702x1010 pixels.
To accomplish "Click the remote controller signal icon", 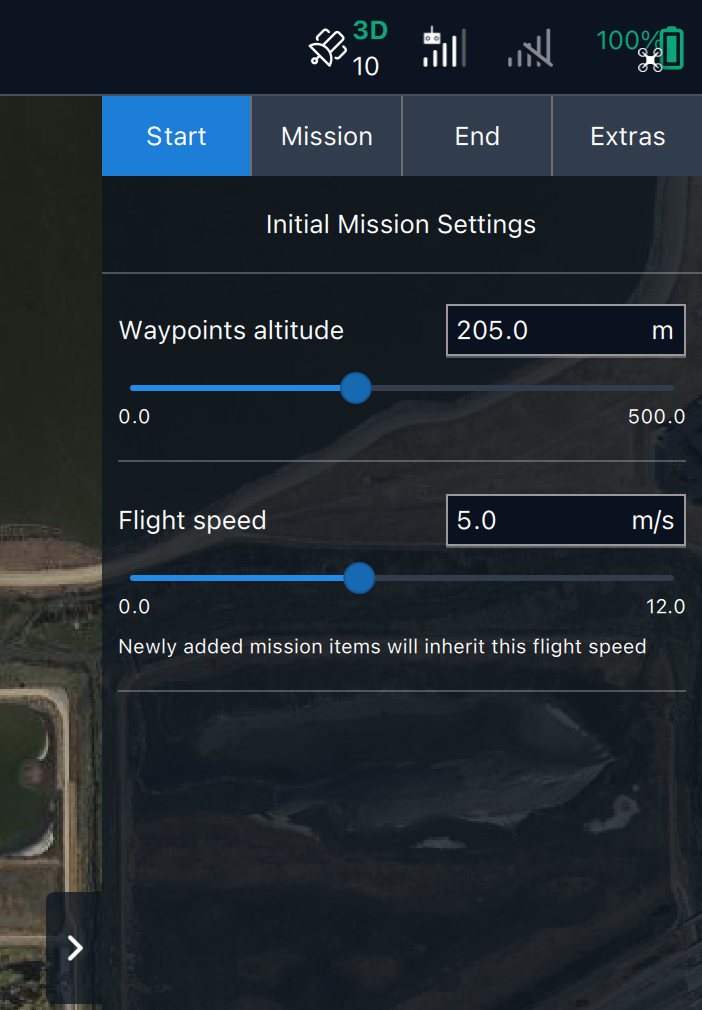I will coord(443,47).
